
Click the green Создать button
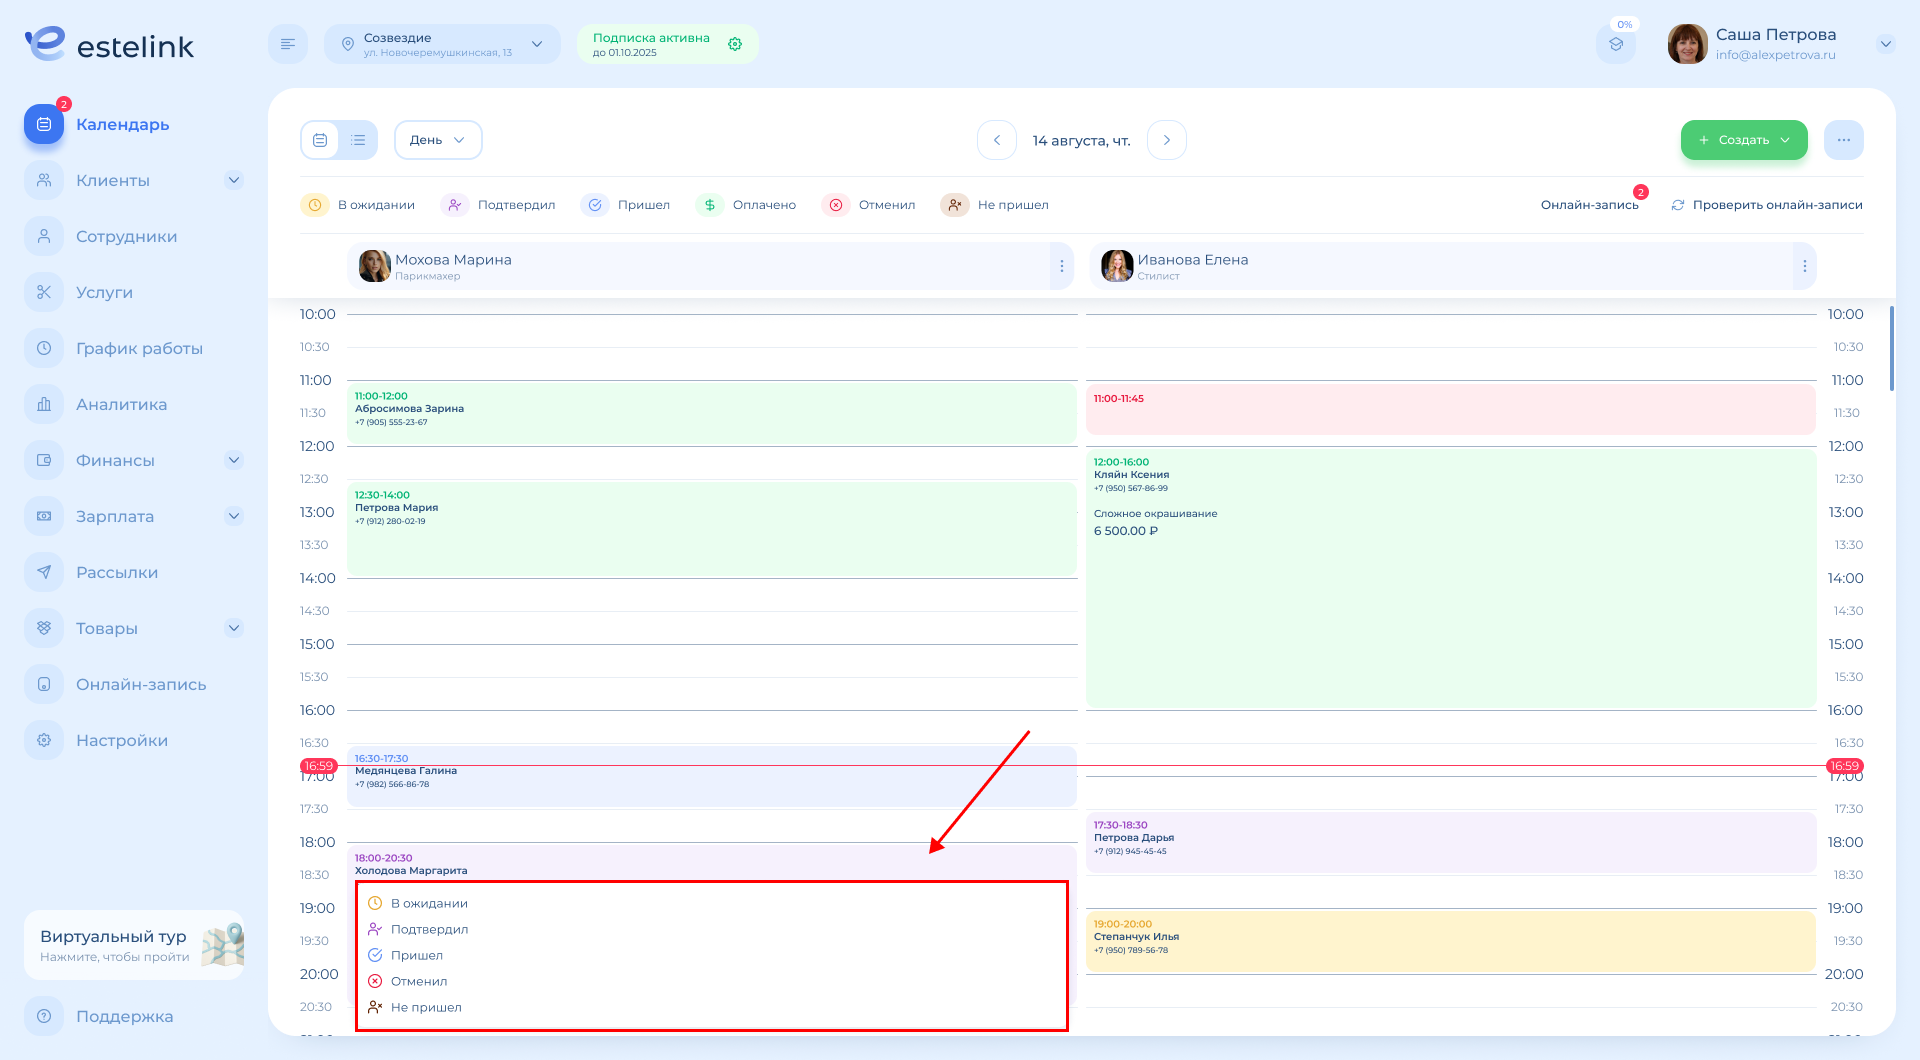(1743, 140)
